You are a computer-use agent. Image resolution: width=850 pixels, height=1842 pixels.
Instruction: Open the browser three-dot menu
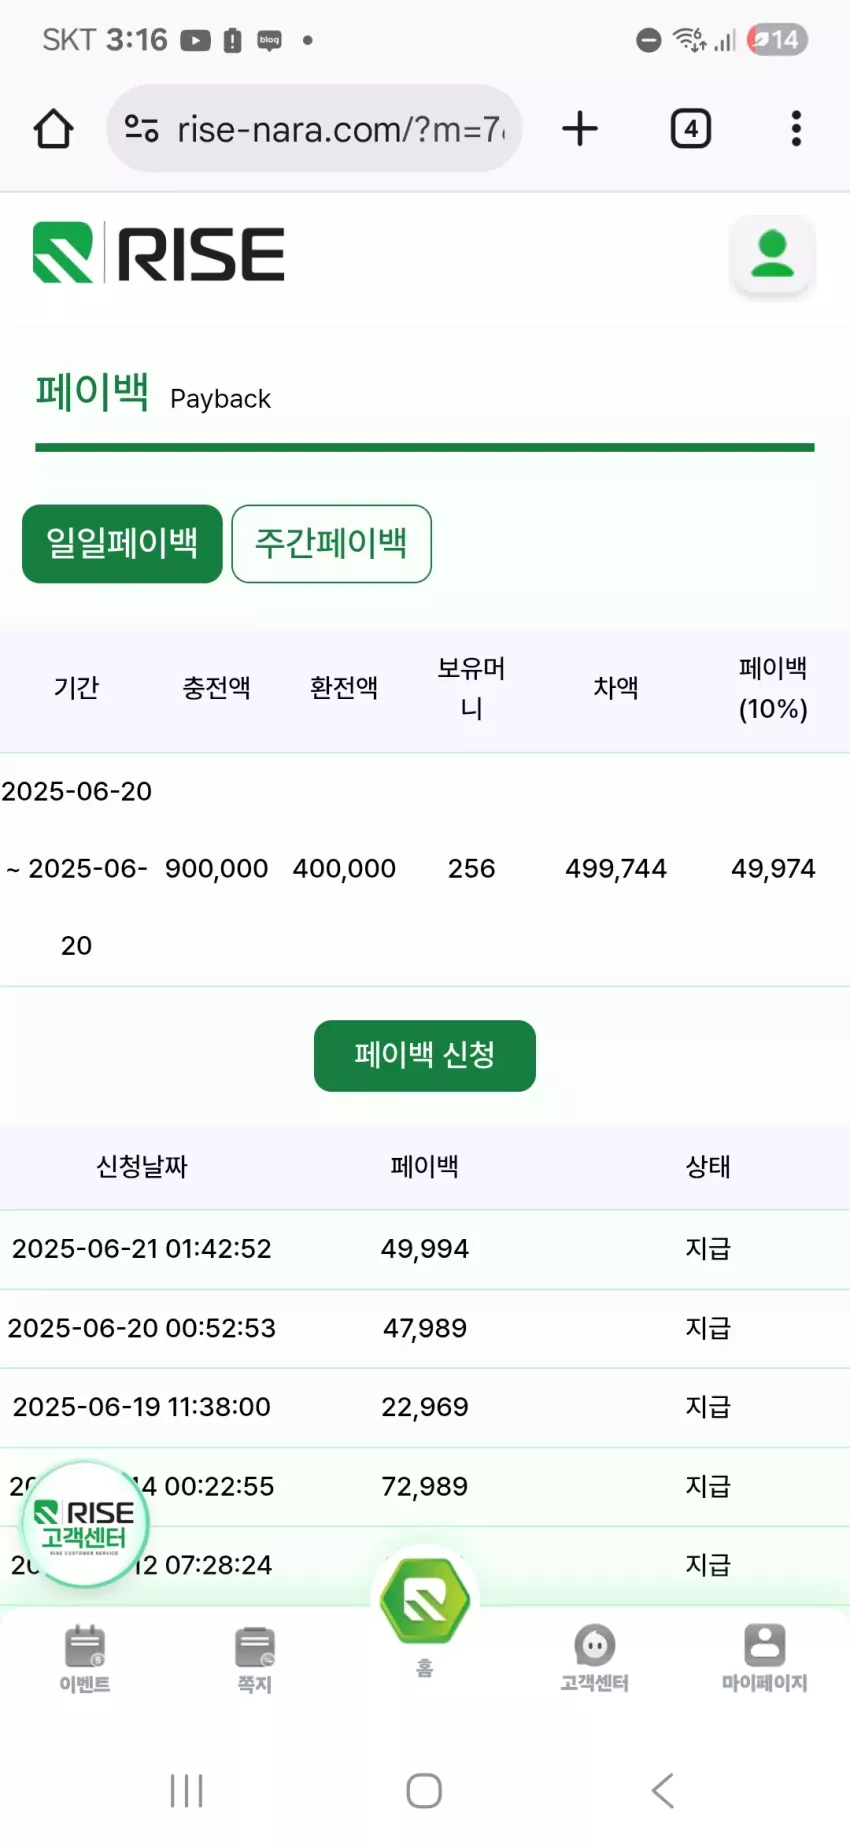coord(796,129)
